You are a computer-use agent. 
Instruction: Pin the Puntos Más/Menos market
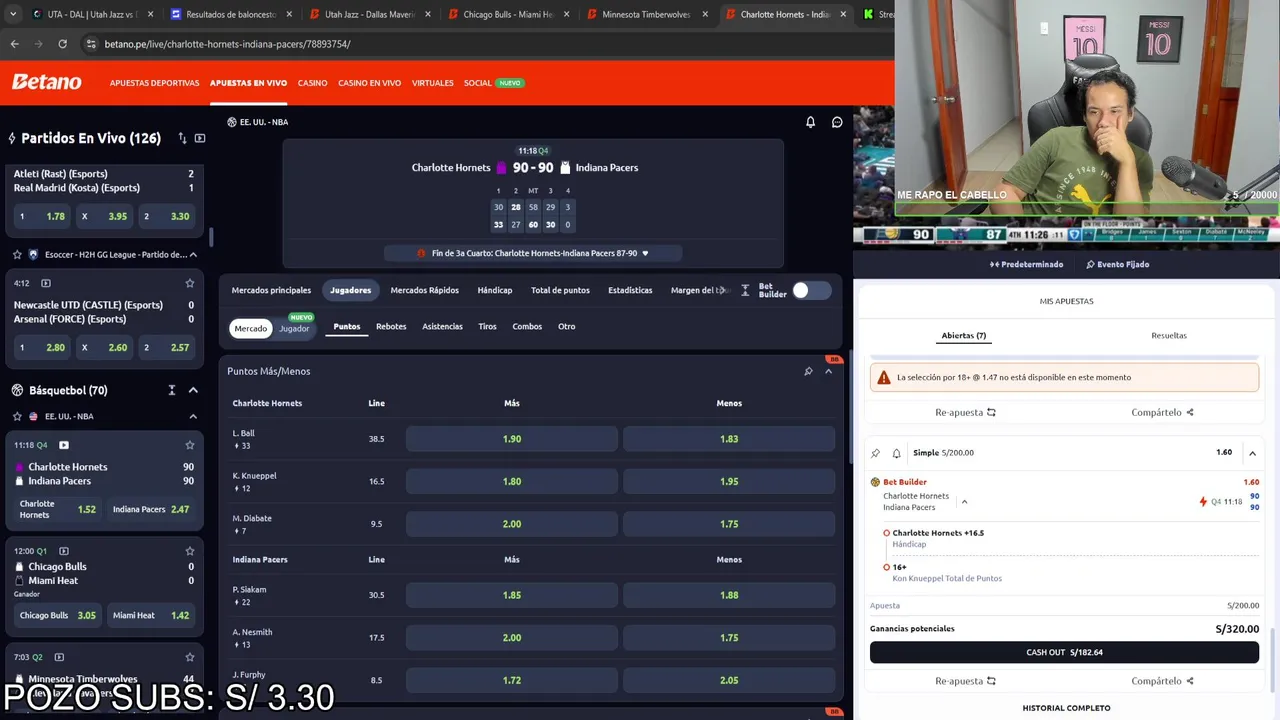(808, 371)
